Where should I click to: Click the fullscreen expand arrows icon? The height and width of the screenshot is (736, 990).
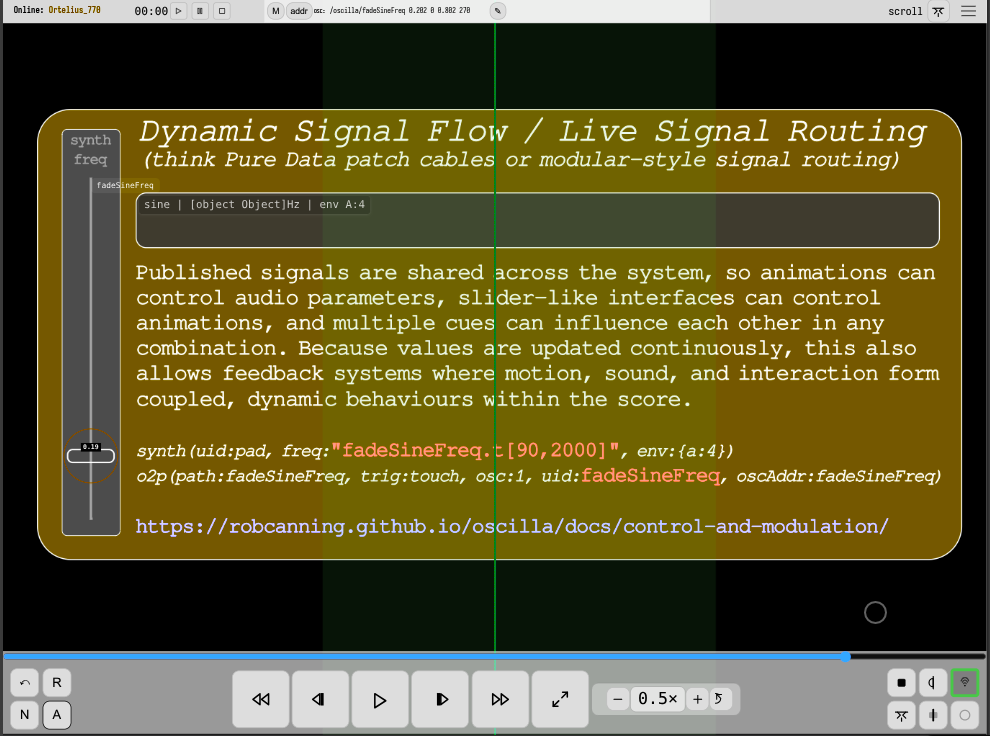[560, 699]
